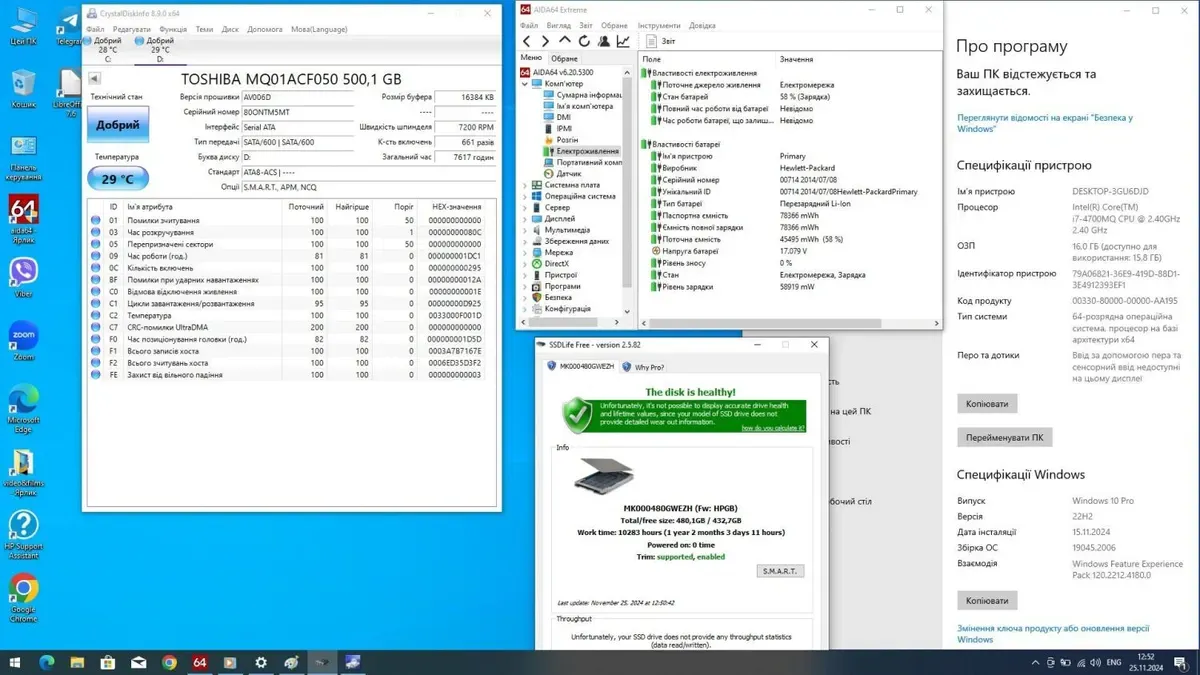Click the Google Chrome taskbar icon

(x=169, y=662)
